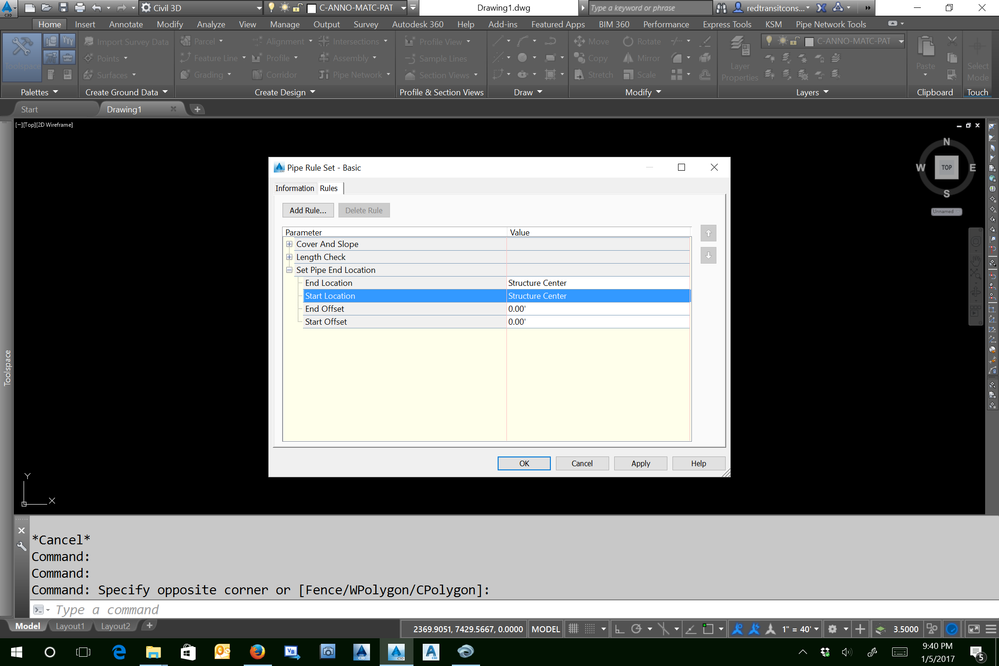Click the Save icon in quick access toolbar
999x666 pixels.
[x=63, y=8]
